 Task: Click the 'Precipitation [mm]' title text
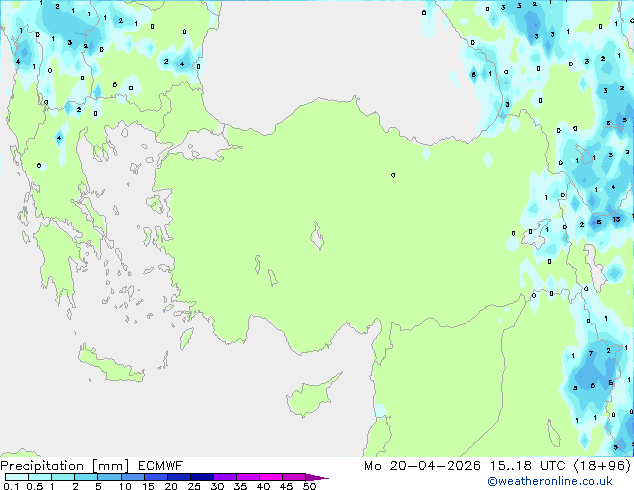tap(65, 466)
